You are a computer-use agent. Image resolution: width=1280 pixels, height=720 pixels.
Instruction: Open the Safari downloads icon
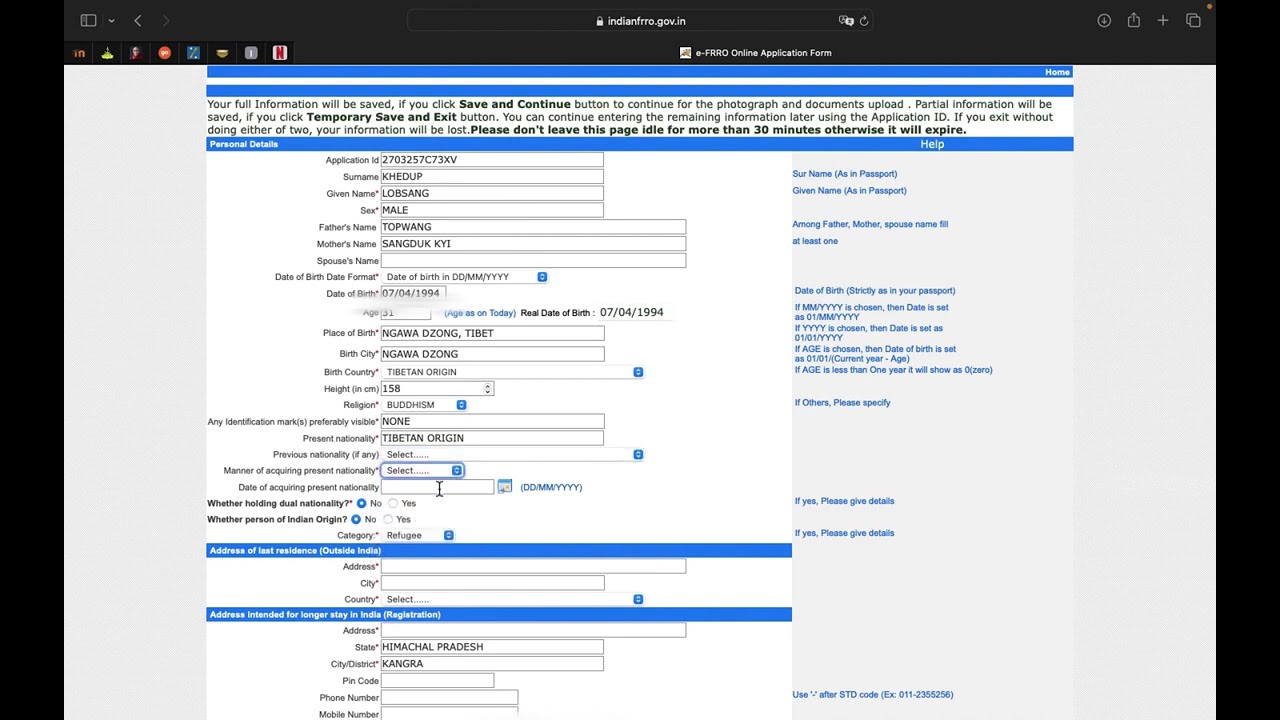(1104, 20)
